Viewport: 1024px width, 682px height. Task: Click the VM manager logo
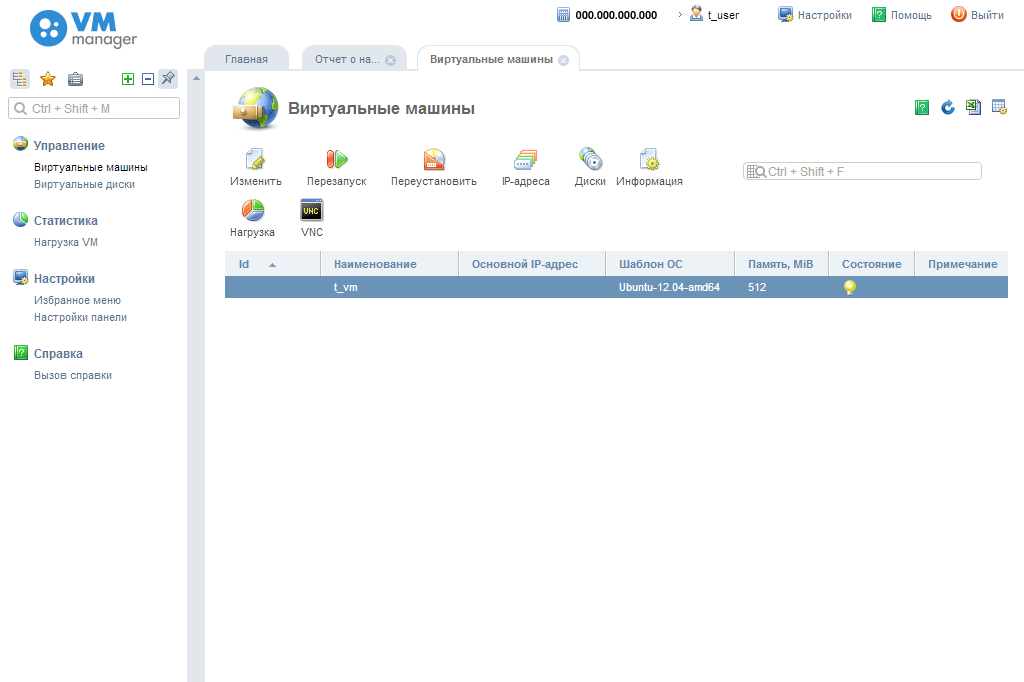tap(84, 29)
